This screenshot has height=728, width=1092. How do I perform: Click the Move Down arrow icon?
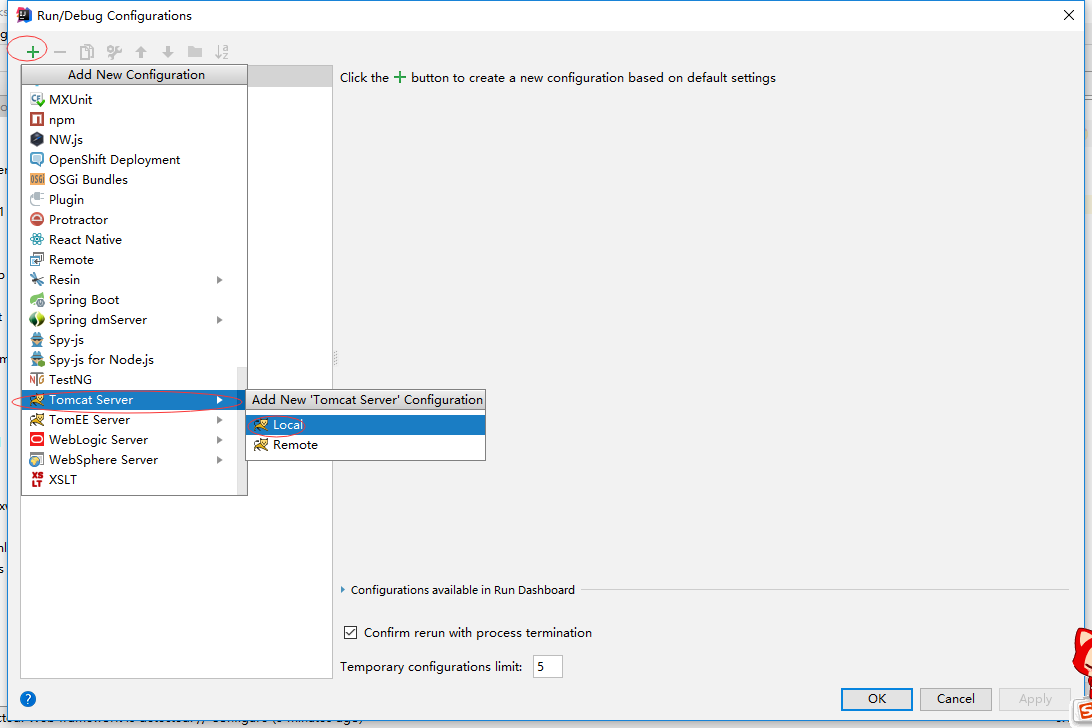tap(168, 52)
